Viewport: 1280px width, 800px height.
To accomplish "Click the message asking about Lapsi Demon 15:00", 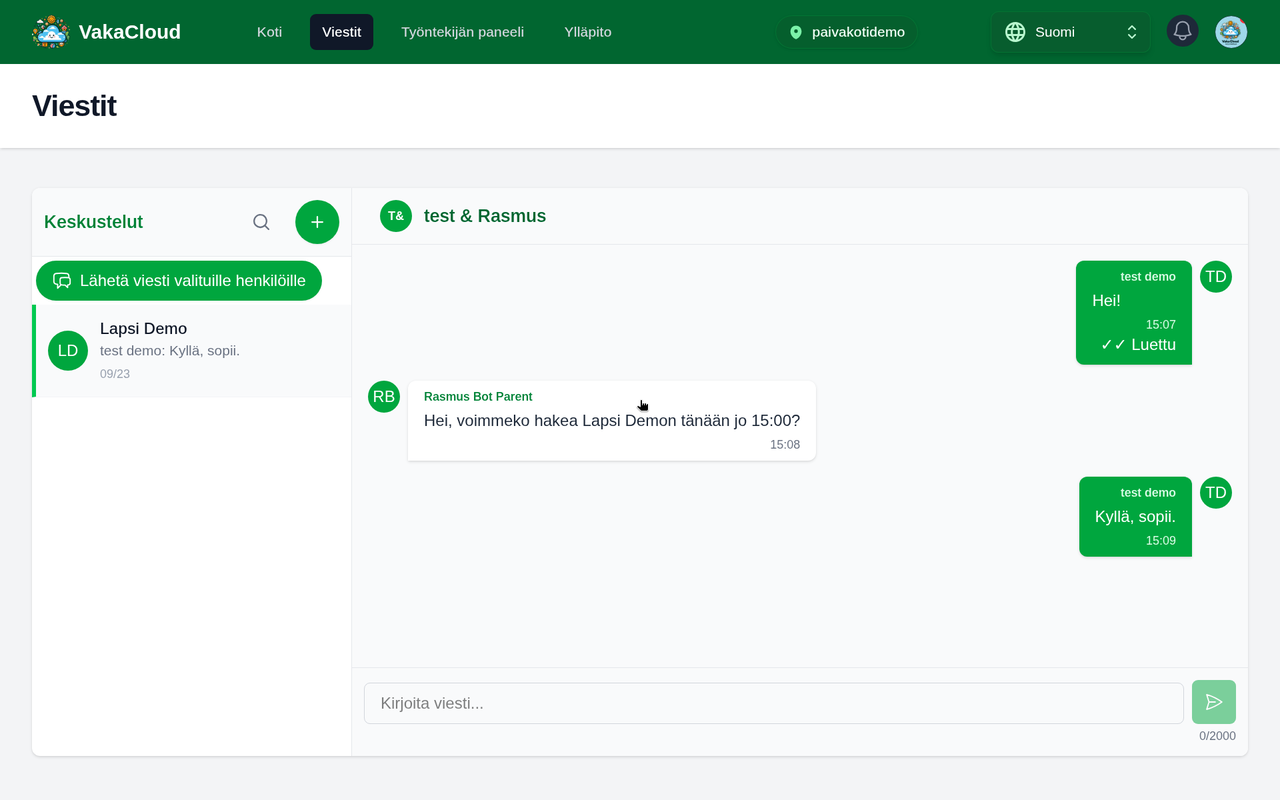I will pyautogui.click(x=612, y=421).
